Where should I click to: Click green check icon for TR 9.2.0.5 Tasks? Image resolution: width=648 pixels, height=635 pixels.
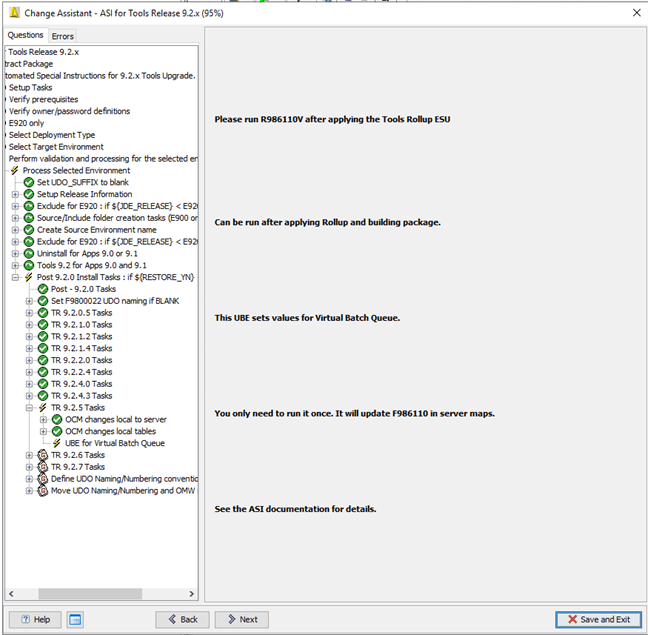43,313
